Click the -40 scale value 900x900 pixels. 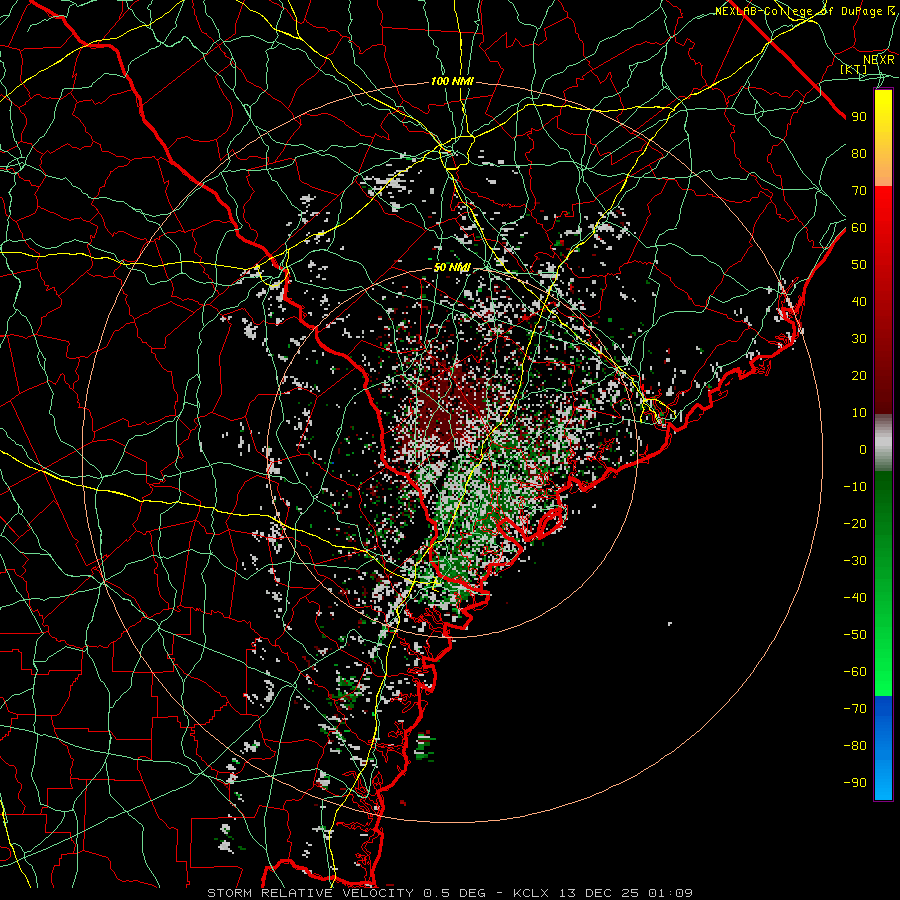[855, 598]
